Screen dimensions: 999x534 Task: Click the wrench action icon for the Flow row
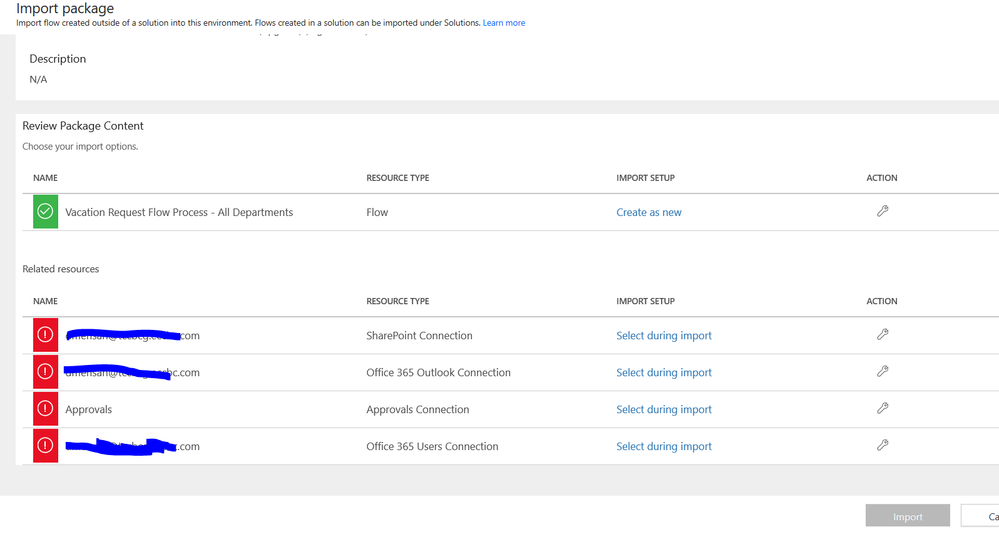pyautogui.click(x=882, y=211)
